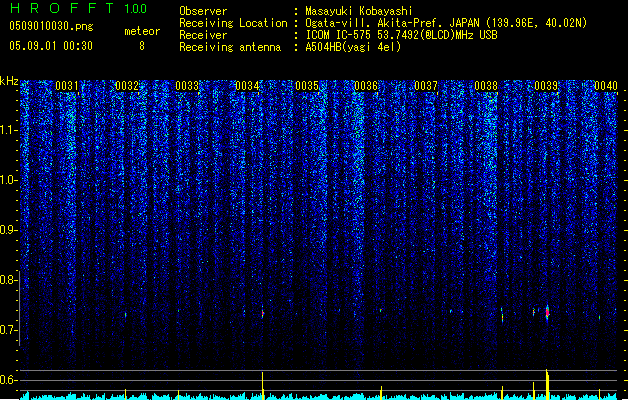Viewport: 629px width, 400px height.
Task: Click time marker 0037
Action: click(426, 86)
